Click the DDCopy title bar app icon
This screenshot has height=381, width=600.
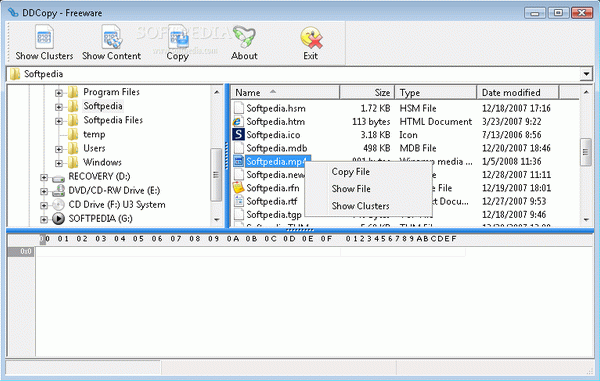click(x=13, y=13)
